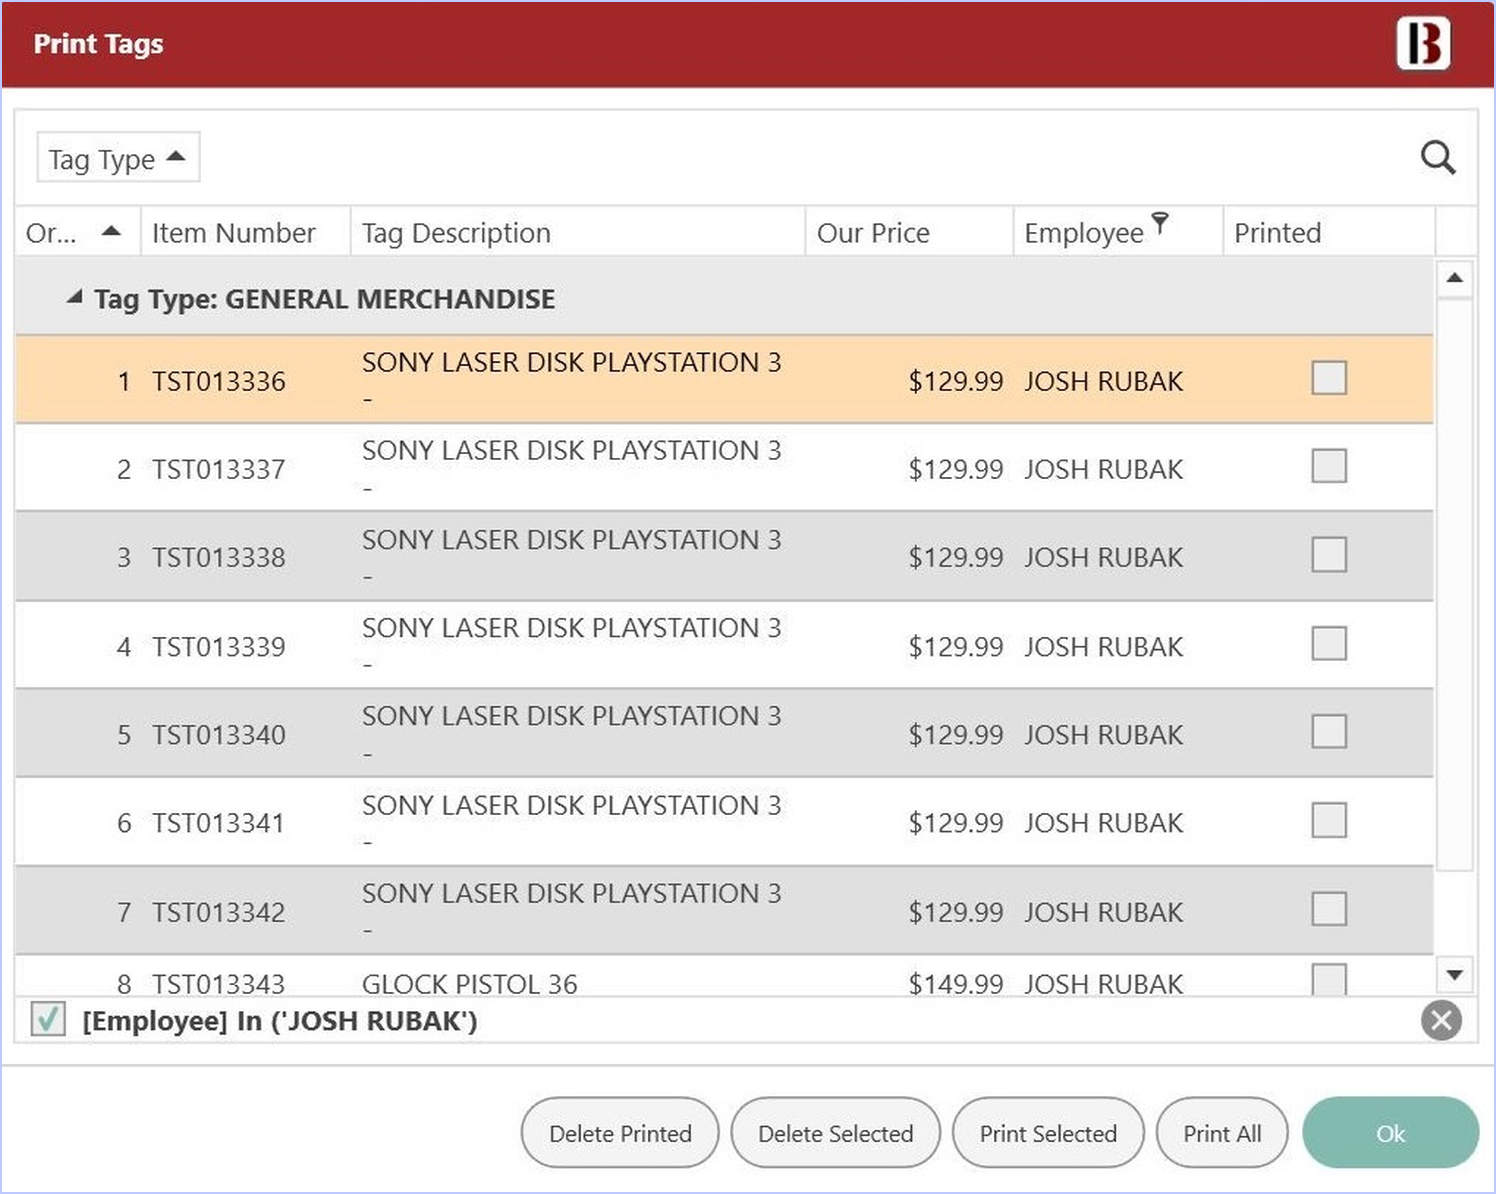Click Sony Playstation description in row 5

572,716
